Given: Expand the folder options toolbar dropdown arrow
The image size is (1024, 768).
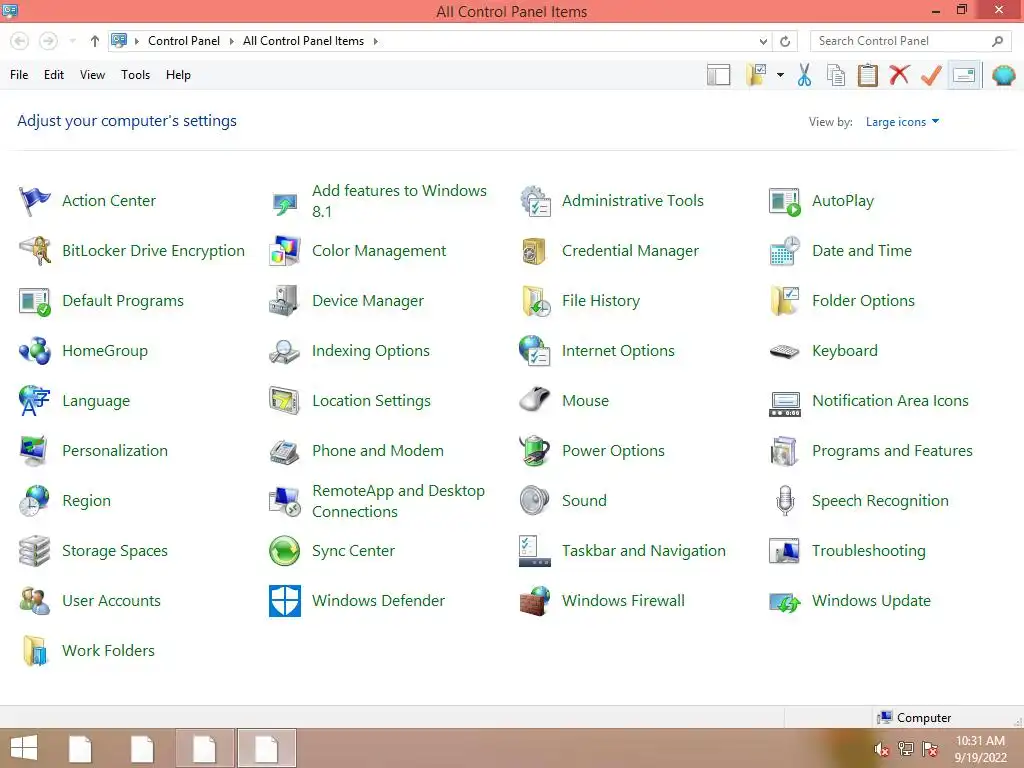Looking at the screenshot, I should (780, 75).
